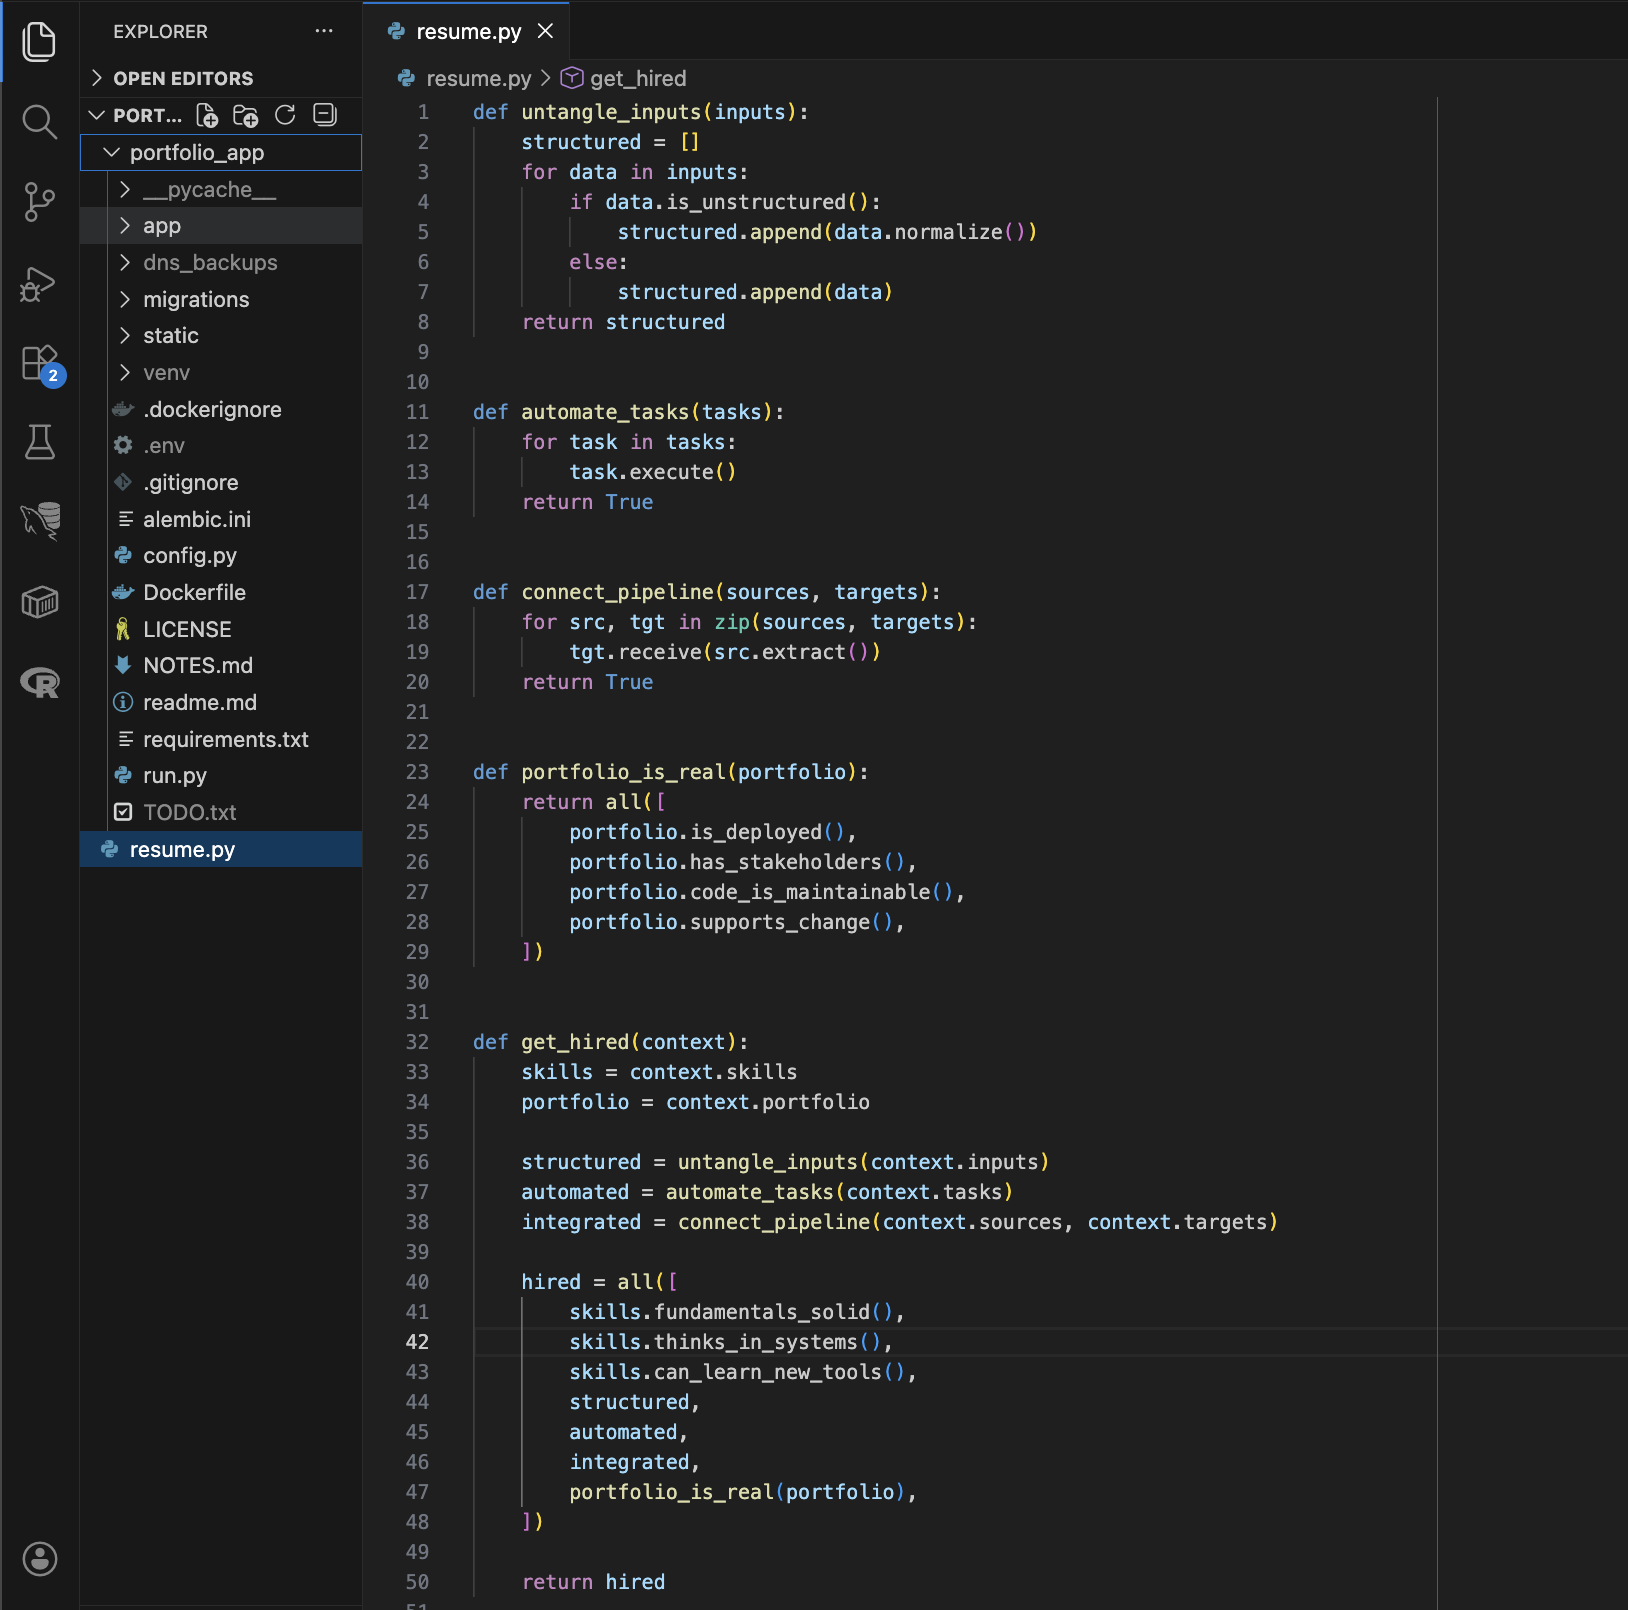The image size is (1628, 1610).
Task: Click line number 42 in the gutter
Action: (417, 1342)
